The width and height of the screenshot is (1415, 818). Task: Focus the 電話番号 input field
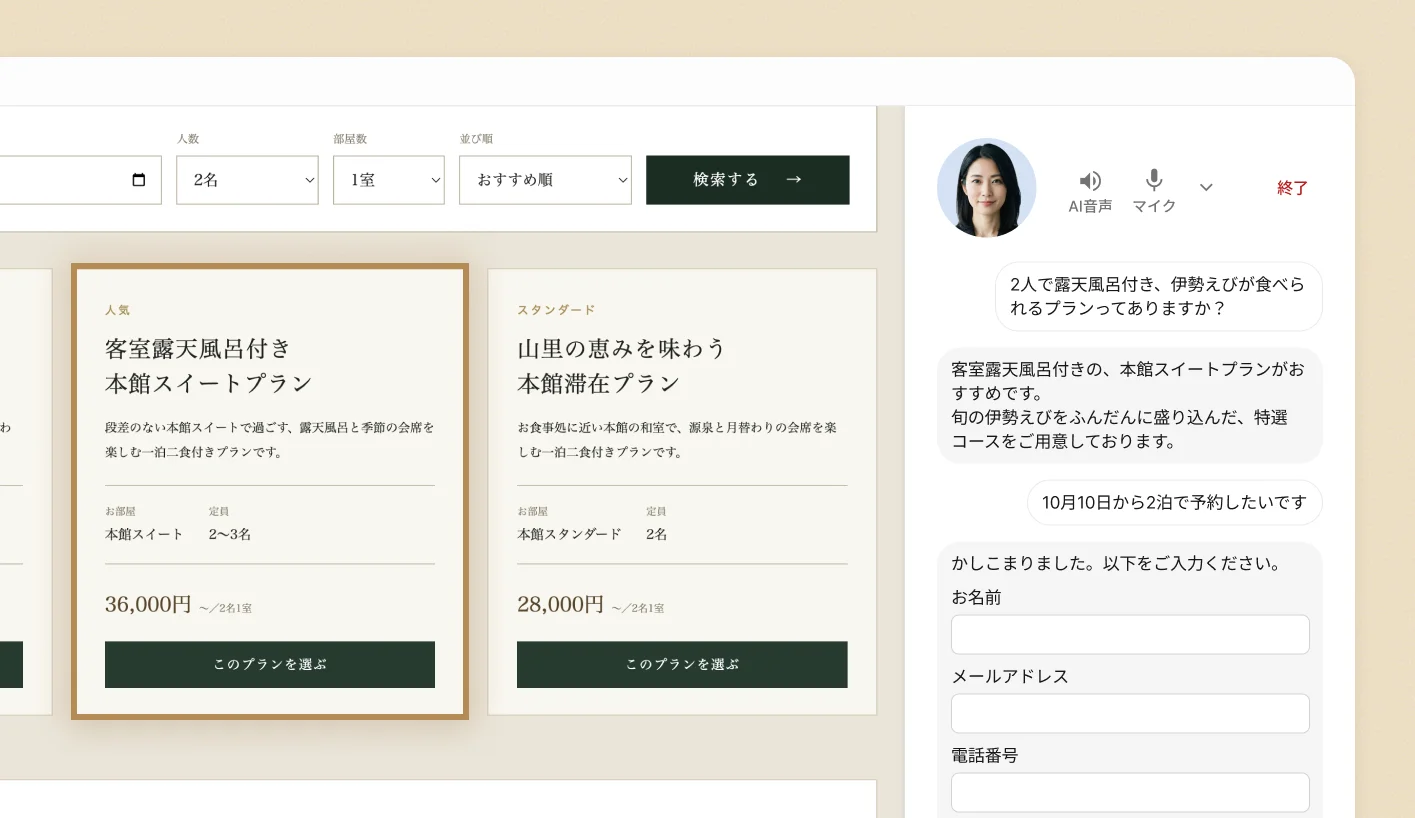click(1130, 793)
